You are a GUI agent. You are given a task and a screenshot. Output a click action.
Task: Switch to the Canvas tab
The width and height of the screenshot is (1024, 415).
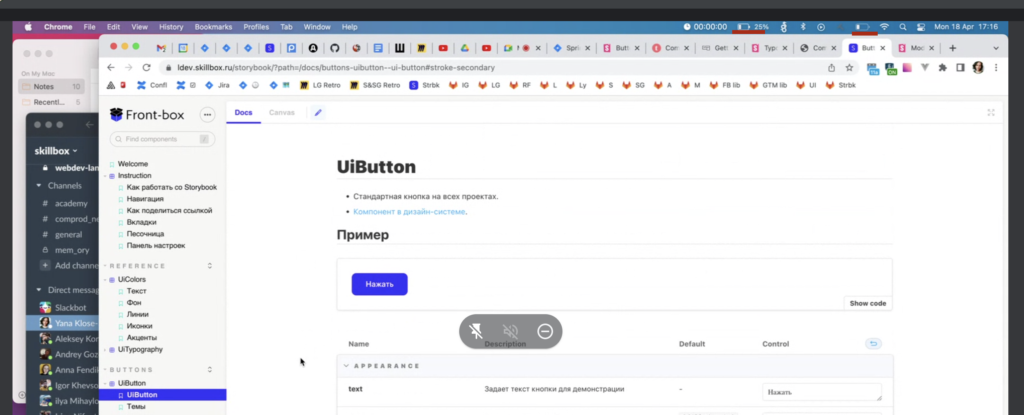click(281, 112)
